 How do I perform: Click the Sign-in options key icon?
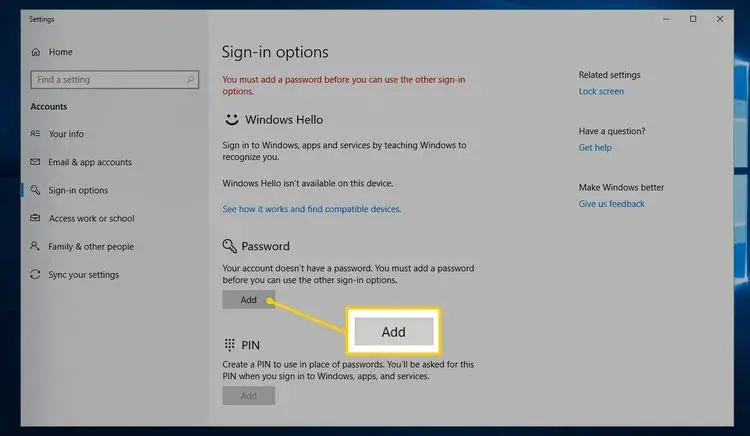tap(35, 190)
